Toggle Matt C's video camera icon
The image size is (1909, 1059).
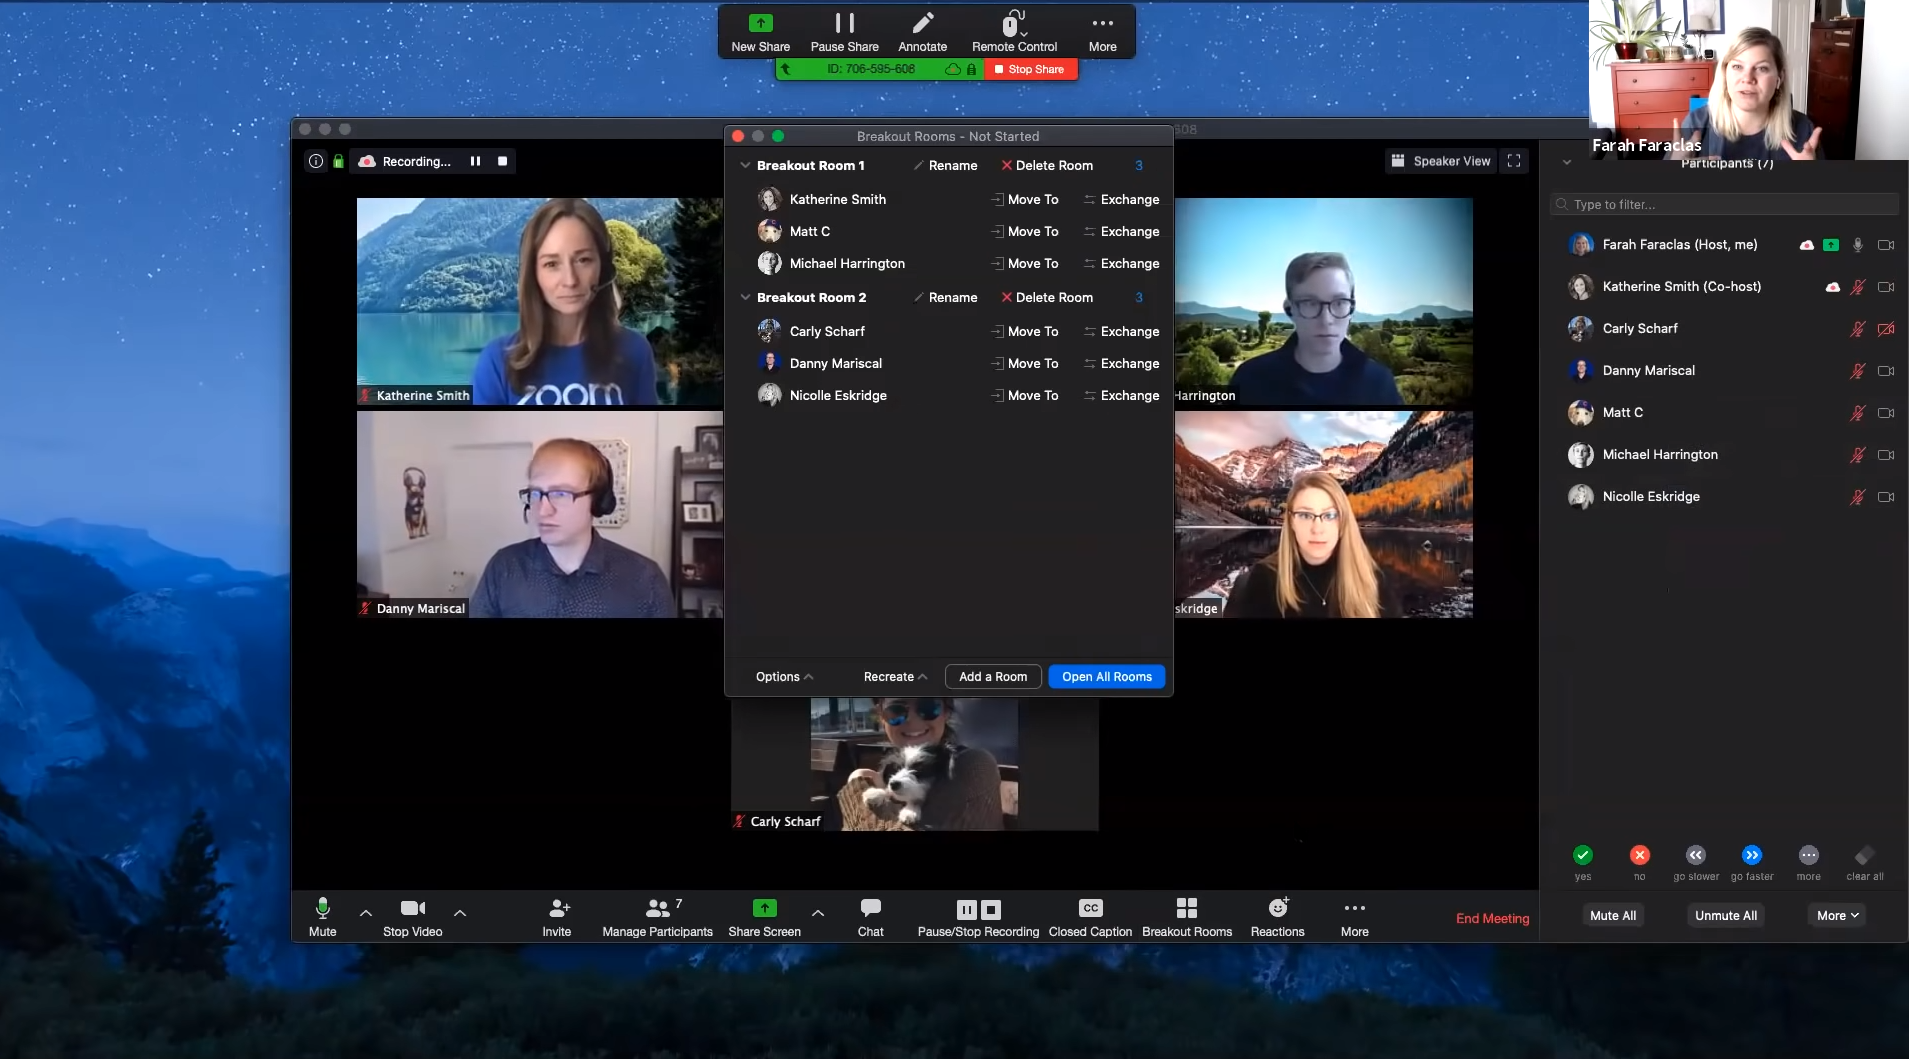tap(1886, 413)
